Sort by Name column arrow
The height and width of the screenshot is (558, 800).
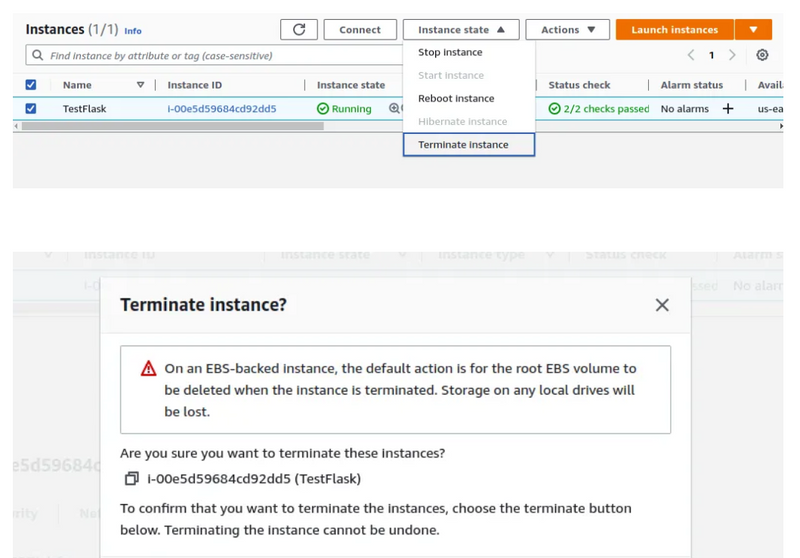(140, 85)
